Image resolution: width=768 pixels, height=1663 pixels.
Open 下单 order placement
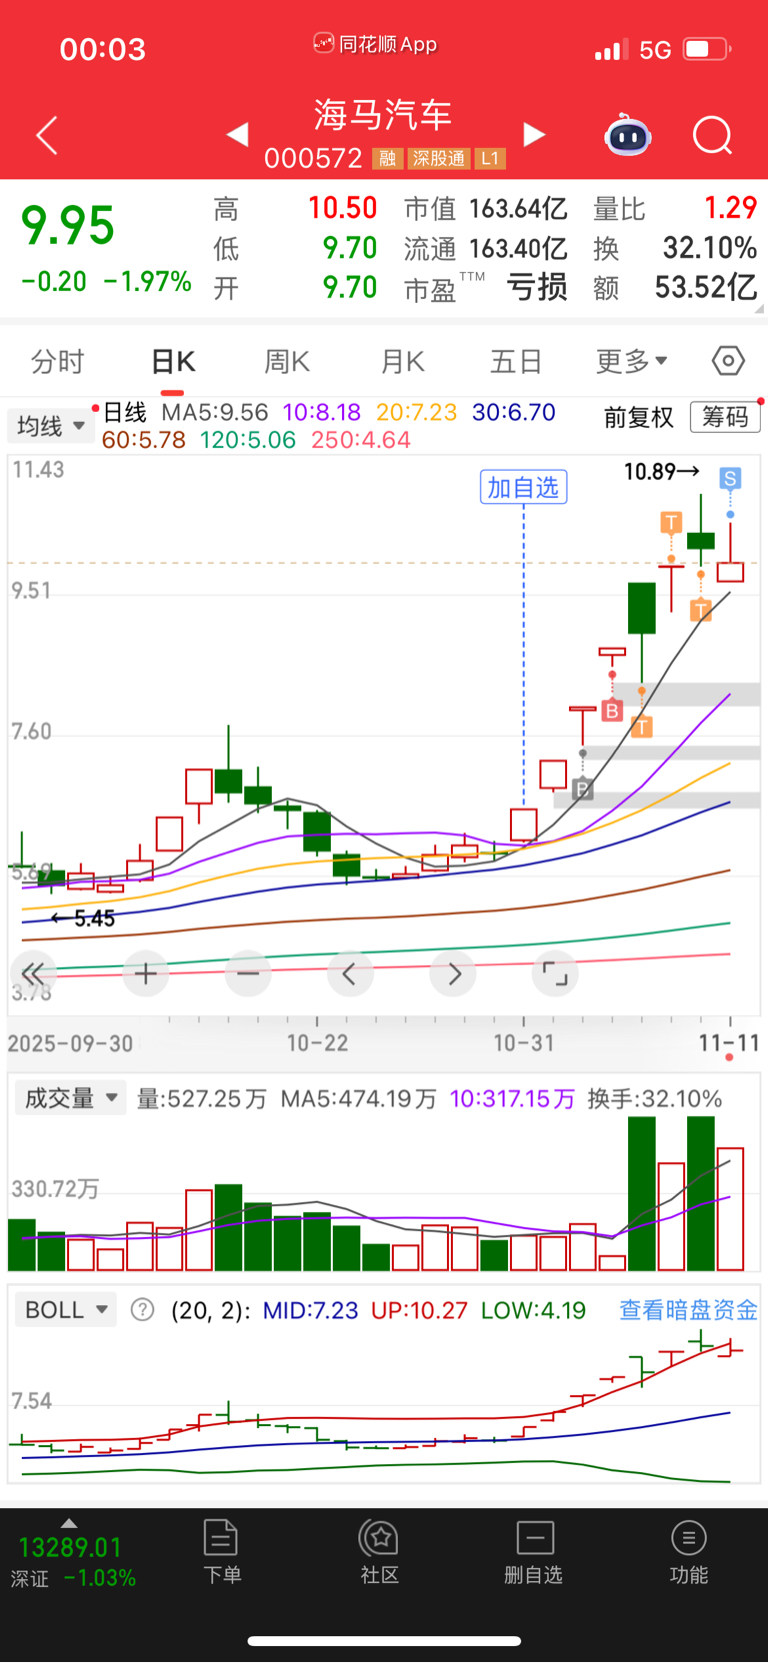coord(221,1551)
